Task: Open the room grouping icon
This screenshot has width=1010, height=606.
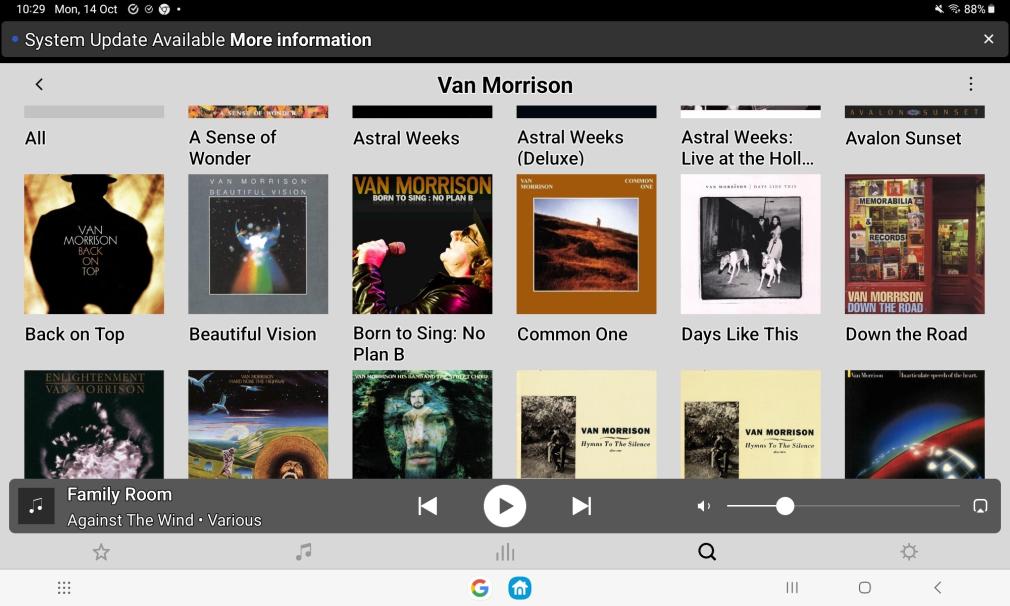Action: click(980, 506)
